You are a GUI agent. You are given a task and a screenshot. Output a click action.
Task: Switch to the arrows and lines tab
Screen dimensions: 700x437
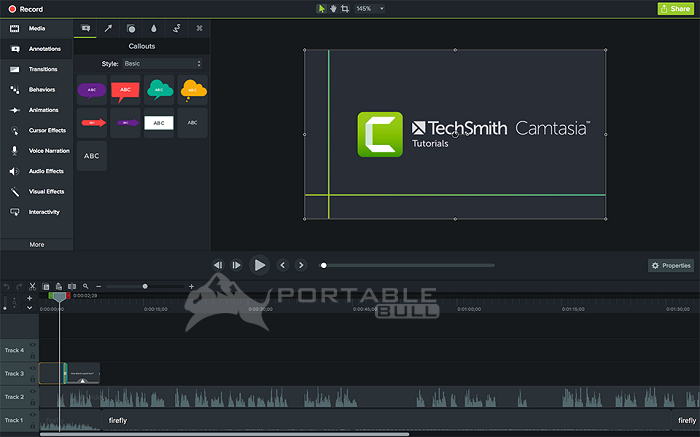[108, 29]
